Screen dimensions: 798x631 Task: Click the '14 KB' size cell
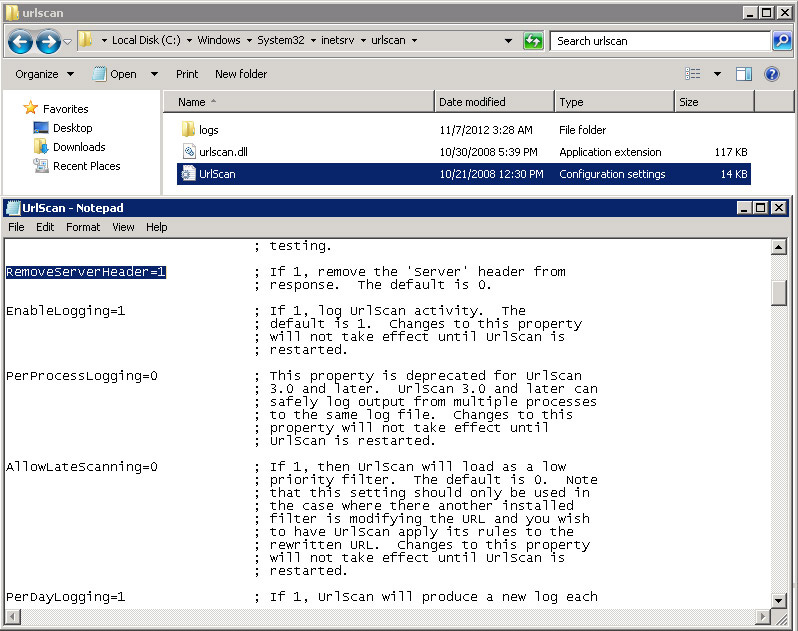(x=734, y=174)
